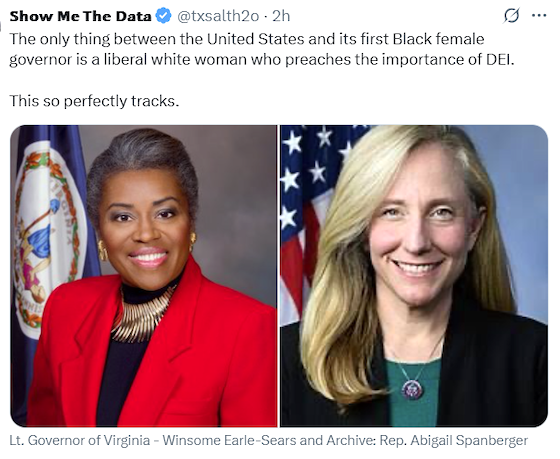560x459 pixels.
Task: Click the gold earring in the left photo
Action: [102, 250]
